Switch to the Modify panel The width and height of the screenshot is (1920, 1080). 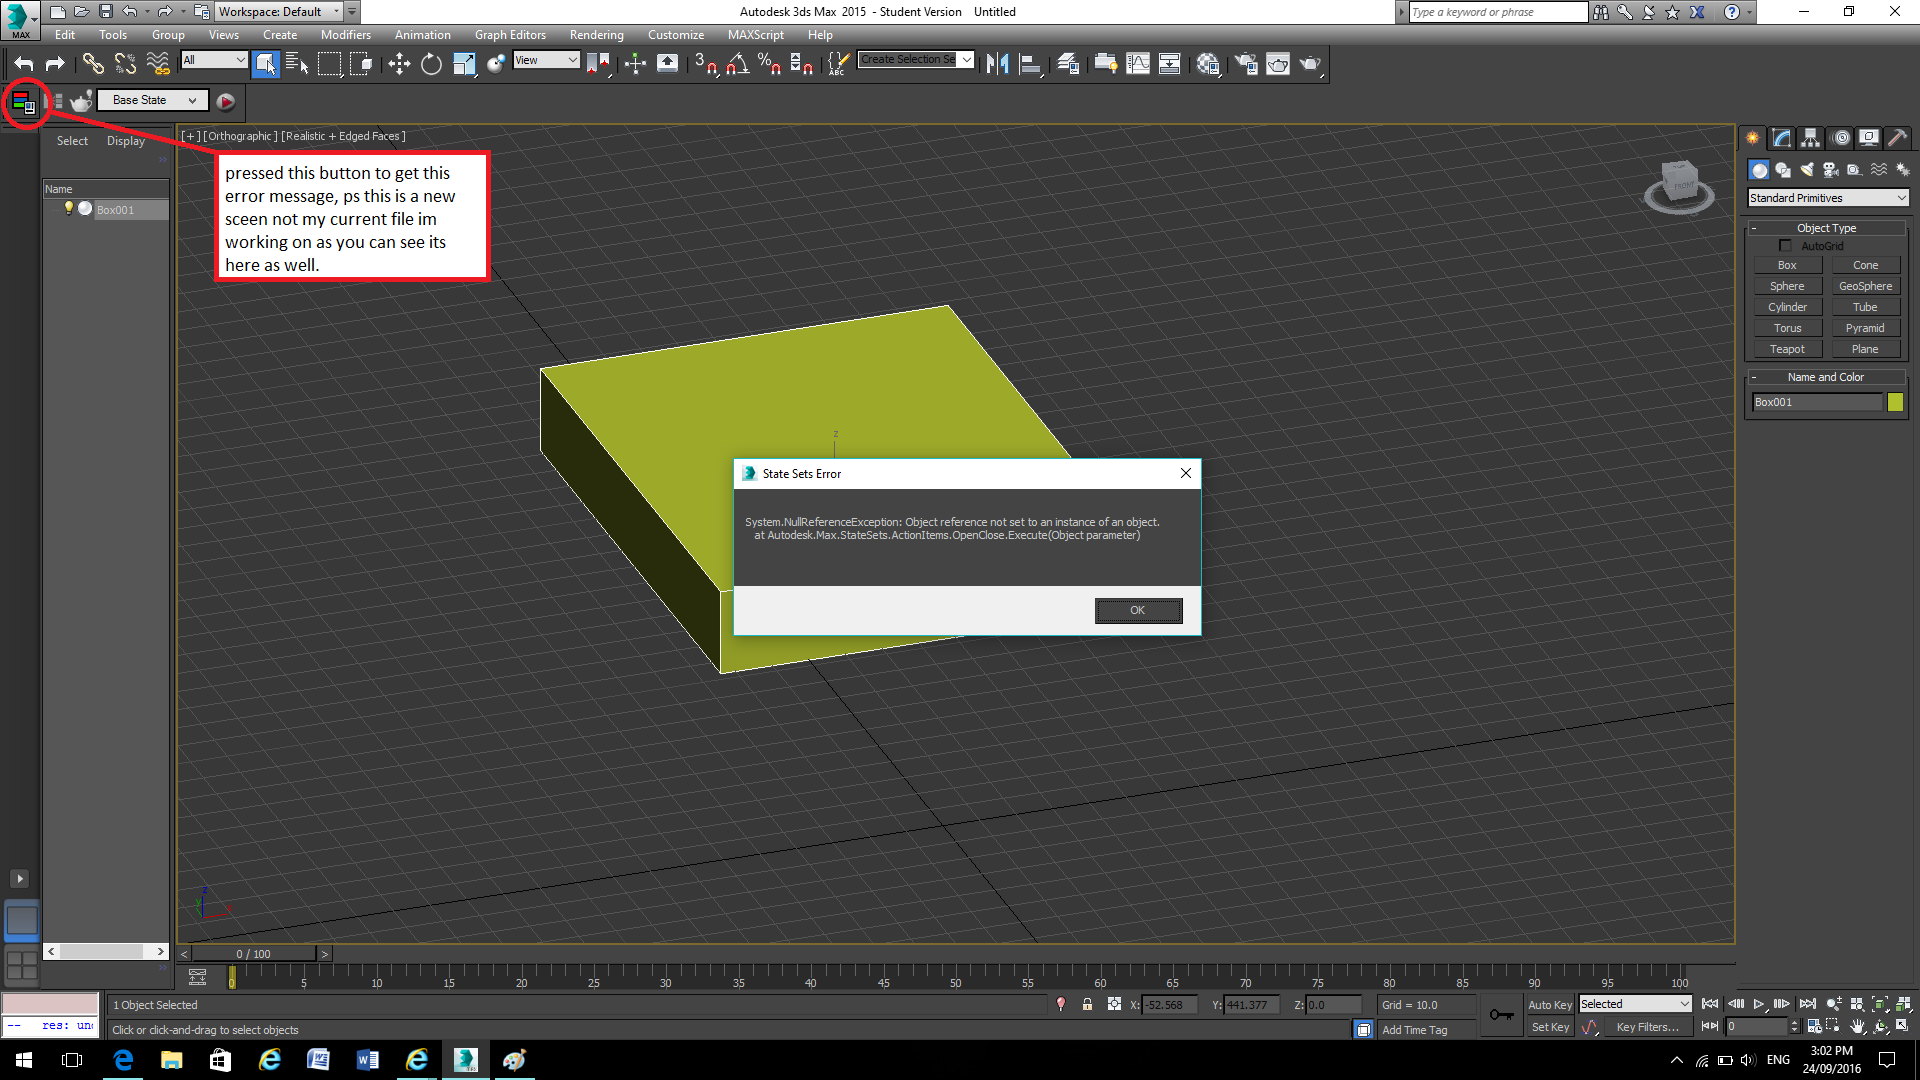(1781, 138)
